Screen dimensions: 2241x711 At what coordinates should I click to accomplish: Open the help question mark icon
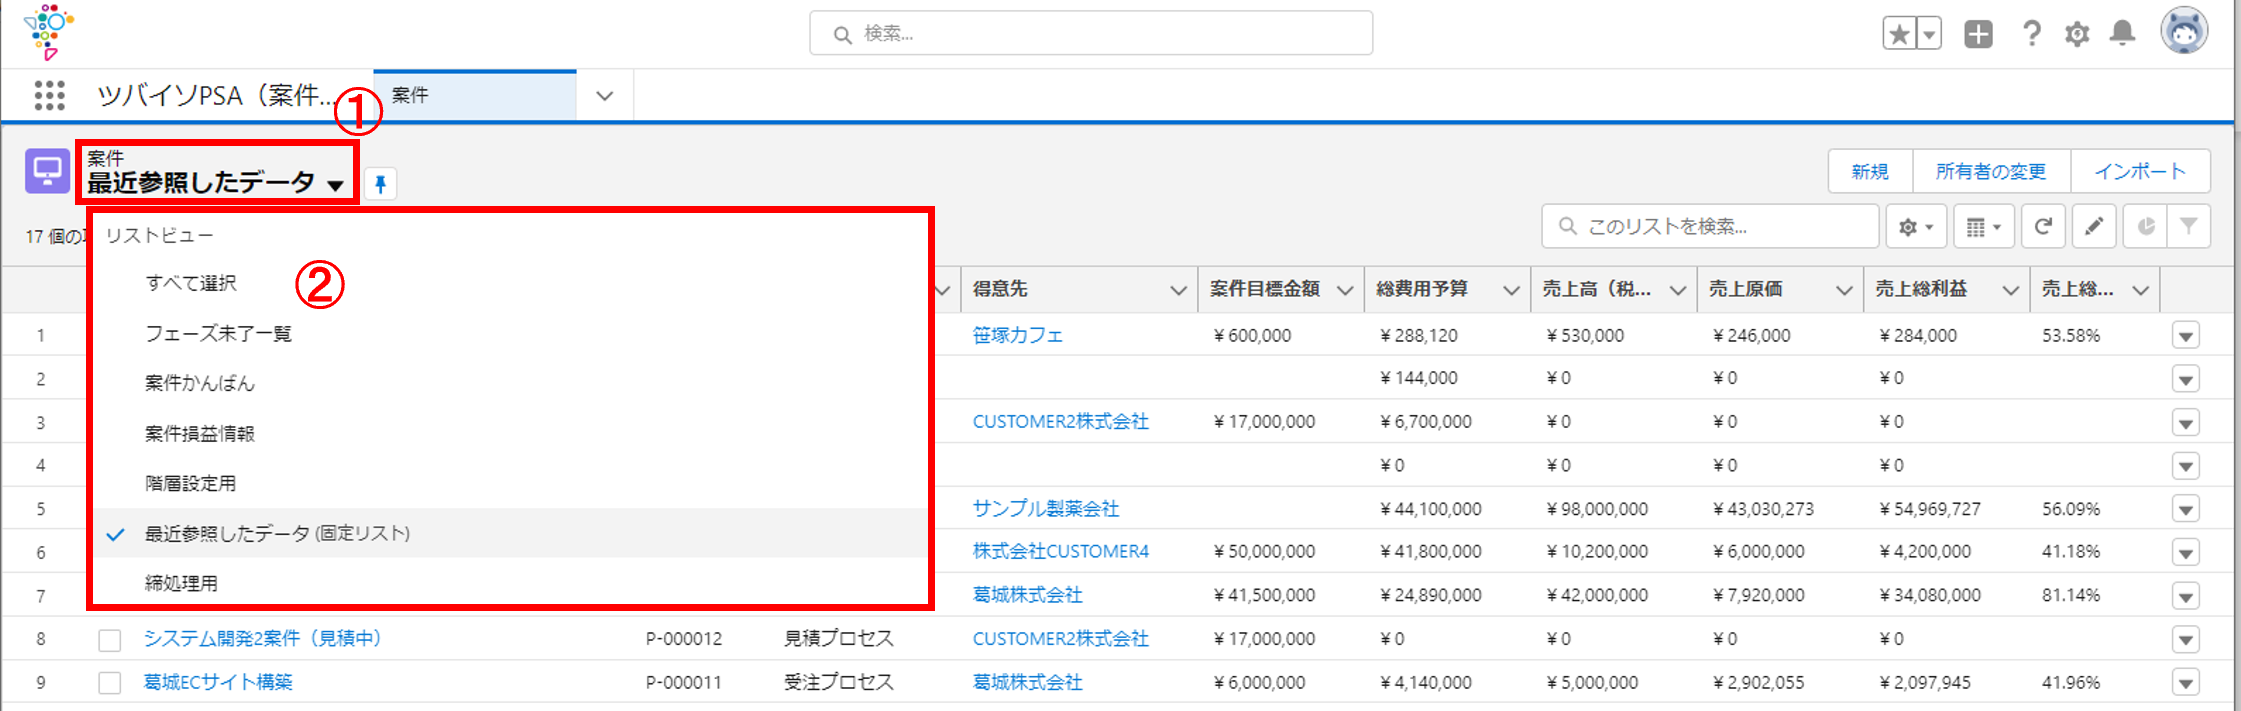tap(2031, 34)
